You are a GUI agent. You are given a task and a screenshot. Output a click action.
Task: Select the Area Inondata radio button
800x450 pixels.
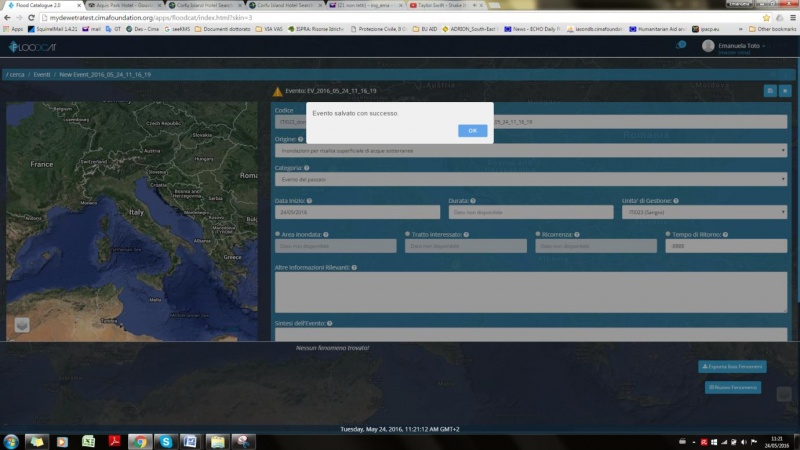(278, 234)
